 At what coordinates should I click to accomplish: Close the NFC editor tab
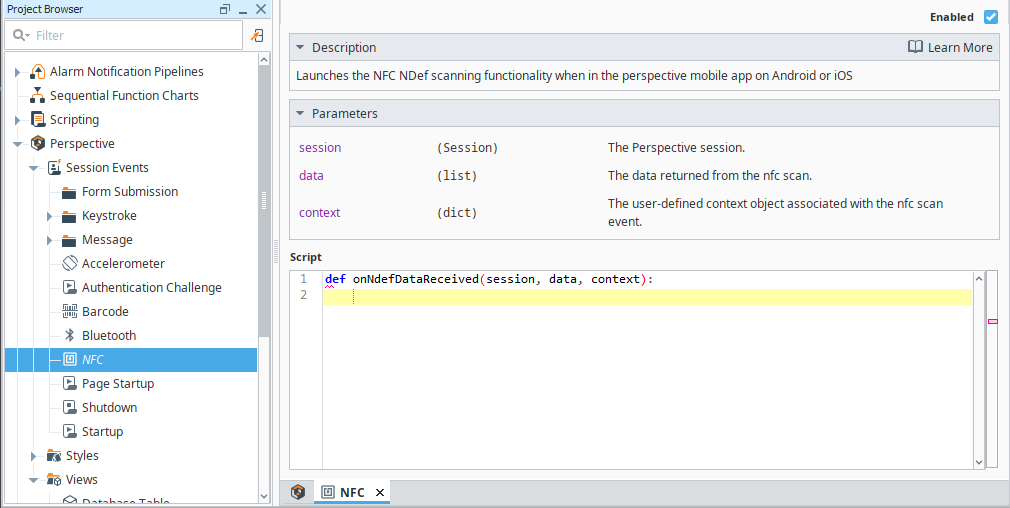380,493
